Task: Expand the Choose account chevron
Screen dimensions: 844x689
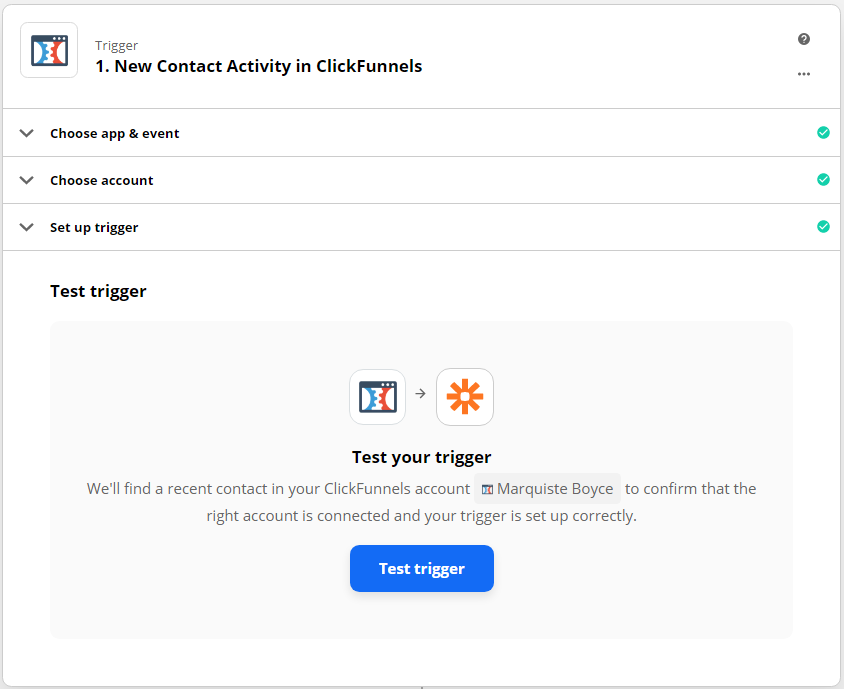Action: [x=27, y=180]
